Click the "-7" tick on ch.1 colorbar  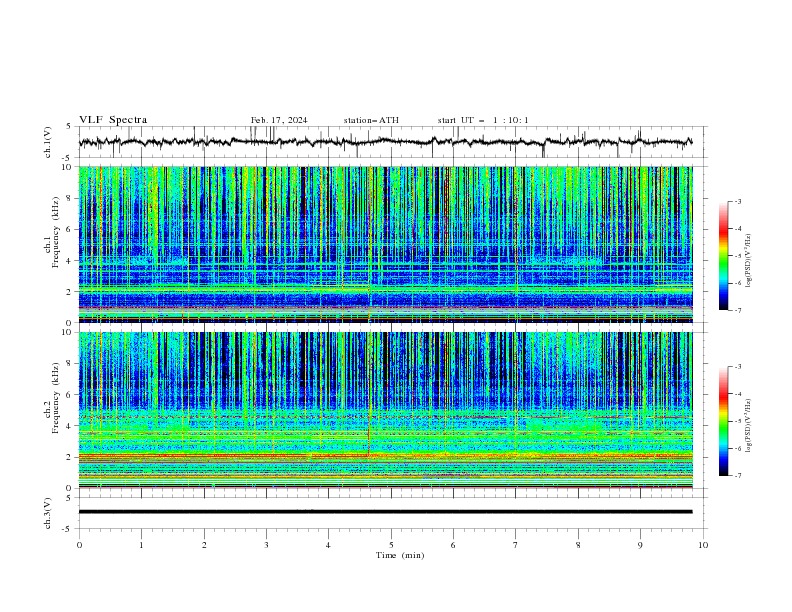738,310
